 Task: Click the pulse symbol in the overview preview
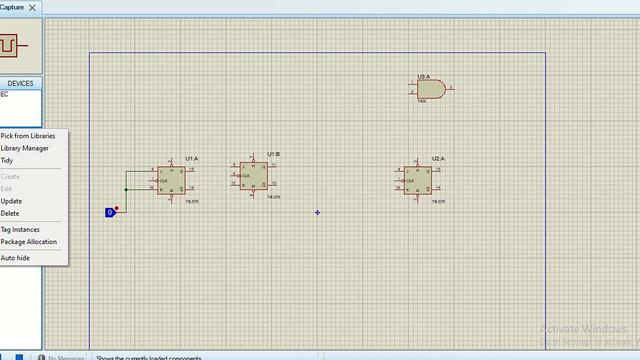pos(9,45)
